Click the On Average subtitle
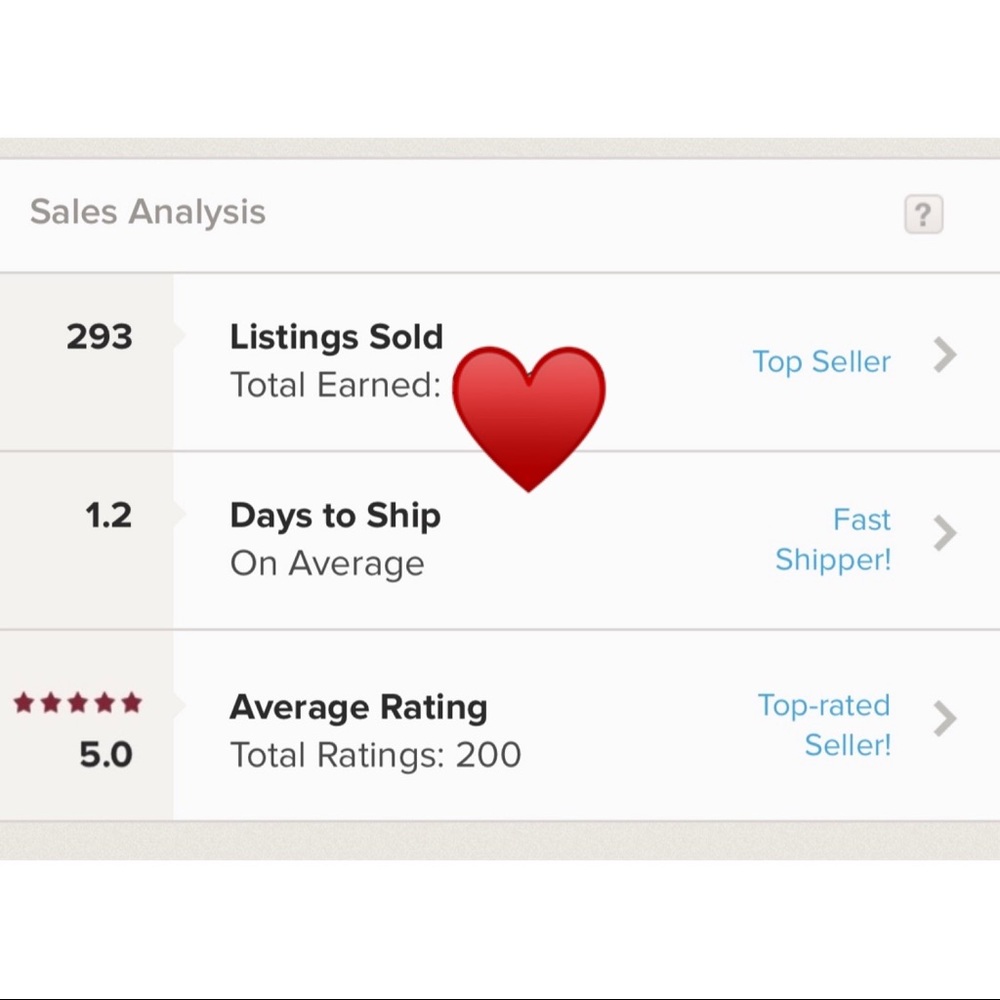 [x=327, y=564]
